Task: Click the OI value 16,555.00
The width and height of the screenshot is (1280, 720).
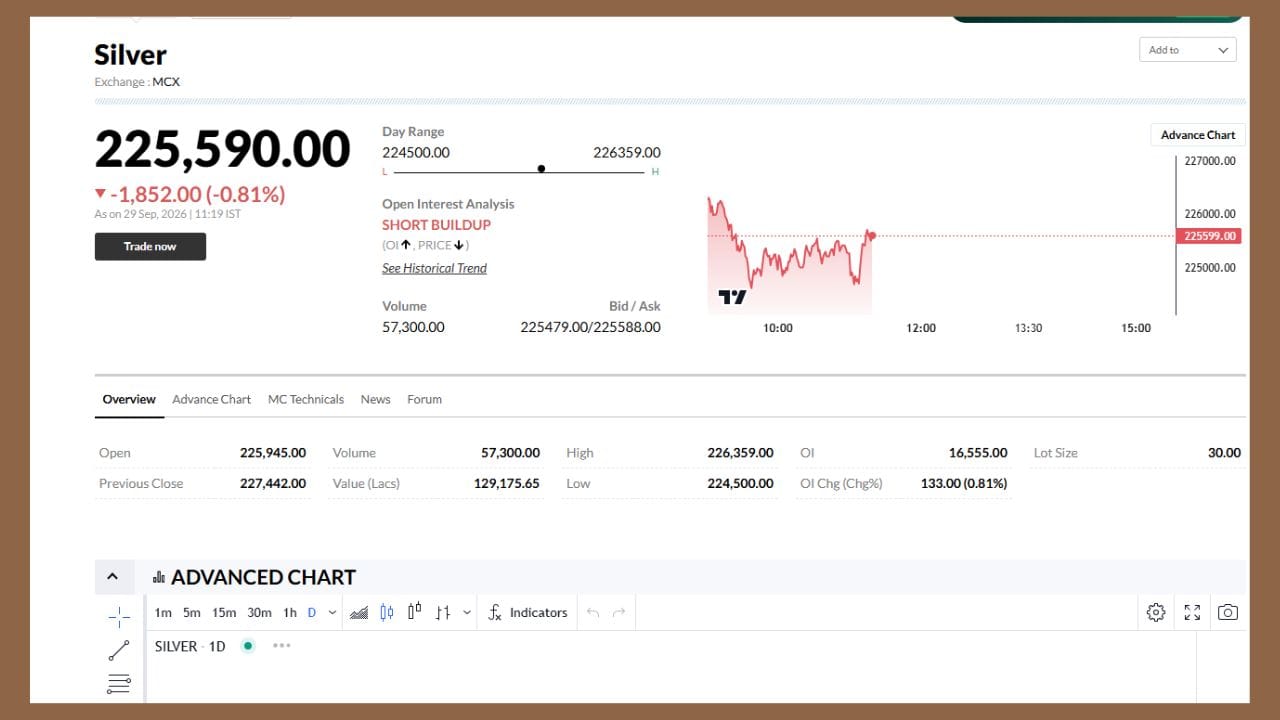Action: point(978,453)
